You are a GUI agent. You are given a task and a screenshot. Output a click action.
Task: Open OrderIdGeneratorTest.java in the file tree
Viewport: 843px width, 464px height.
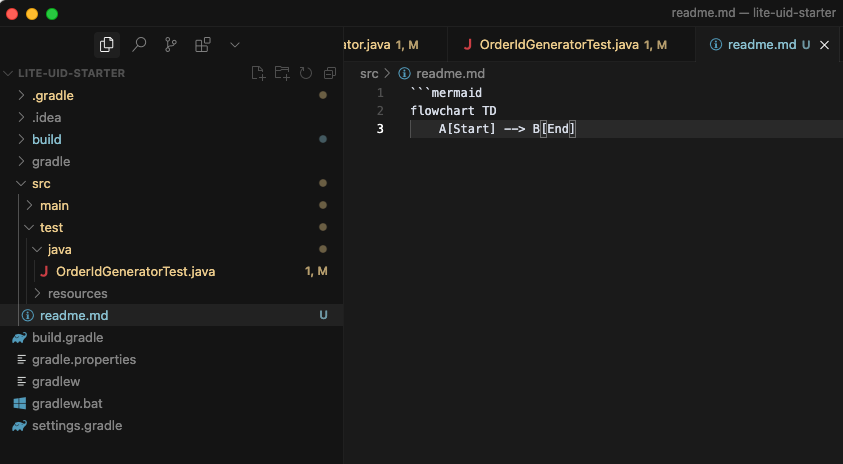tap(135, 272)
